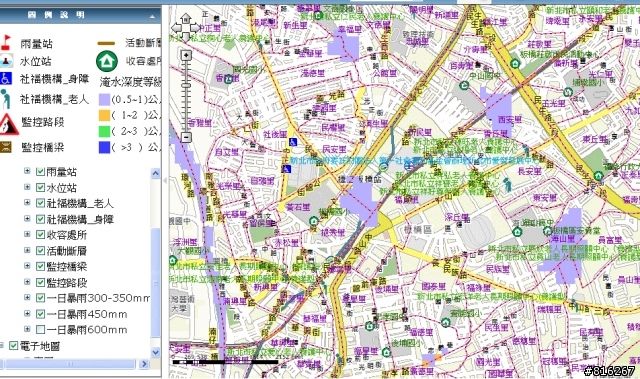Expand the 一日暴雨450mm tree node
The image size is (640, 379).
coord(27,313)
